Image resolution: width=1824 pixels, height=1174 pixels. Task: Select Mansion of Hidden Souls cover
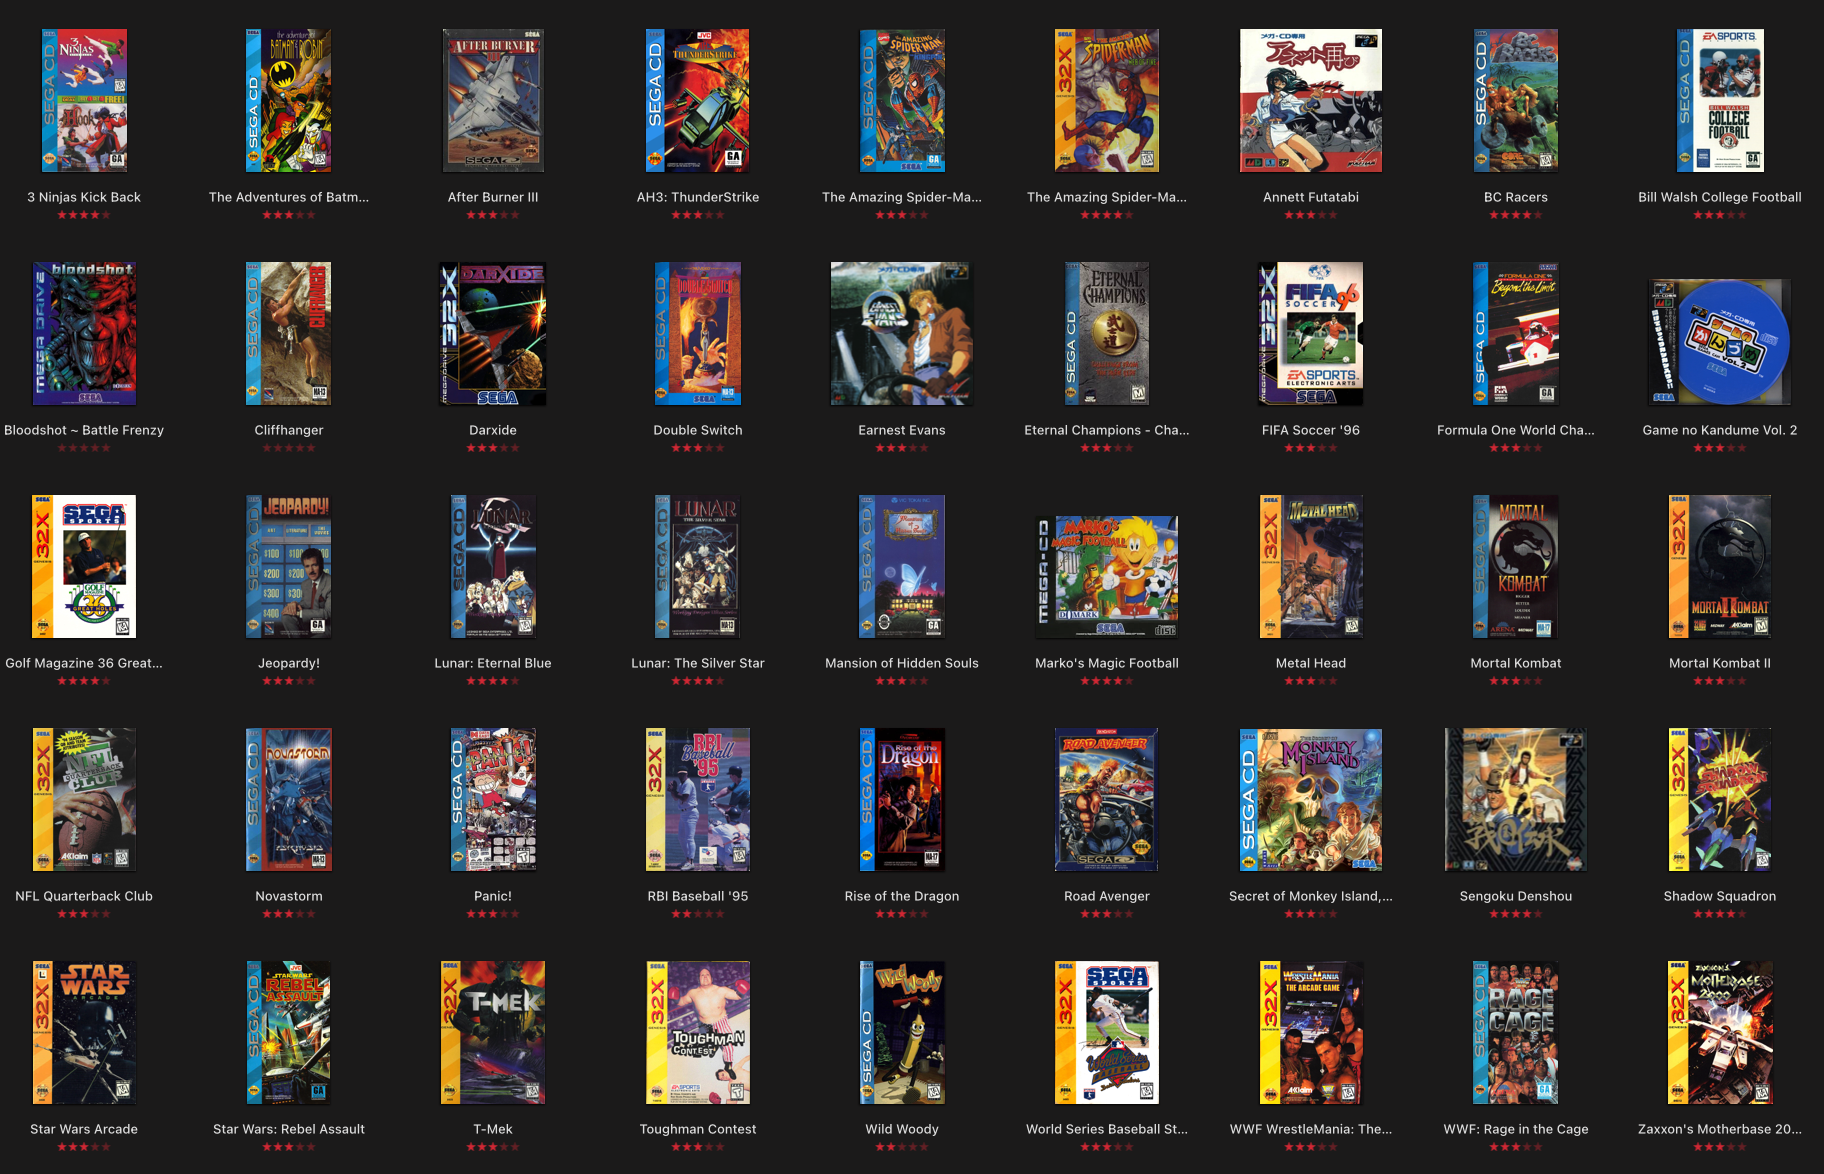902,566
